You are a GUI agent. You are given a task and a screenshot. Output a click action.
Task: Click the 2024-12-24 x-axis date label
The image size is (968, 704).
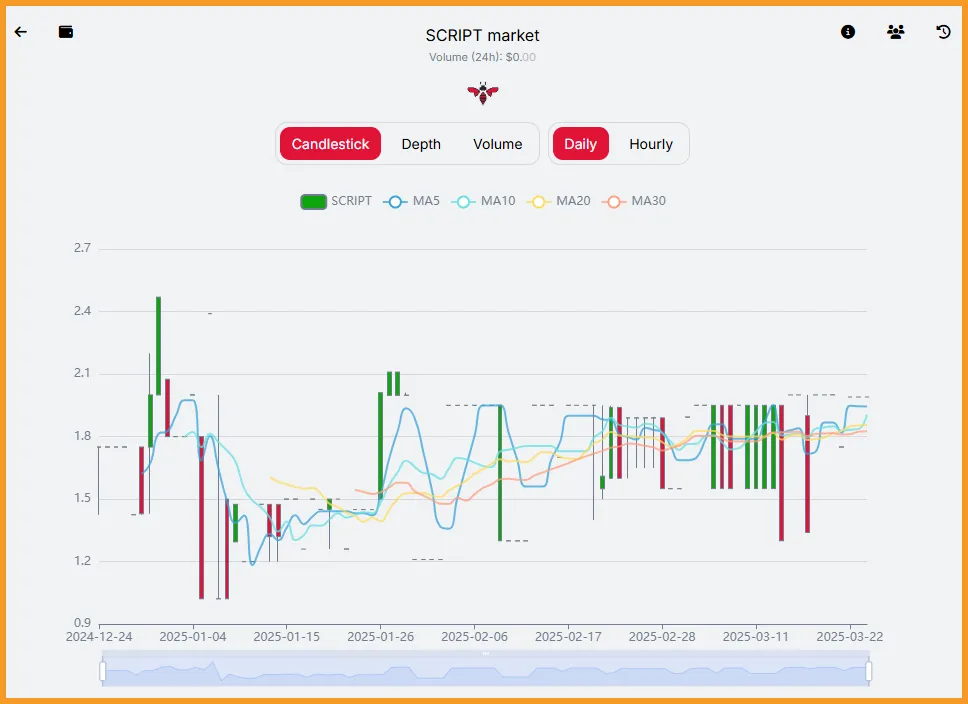99,637
